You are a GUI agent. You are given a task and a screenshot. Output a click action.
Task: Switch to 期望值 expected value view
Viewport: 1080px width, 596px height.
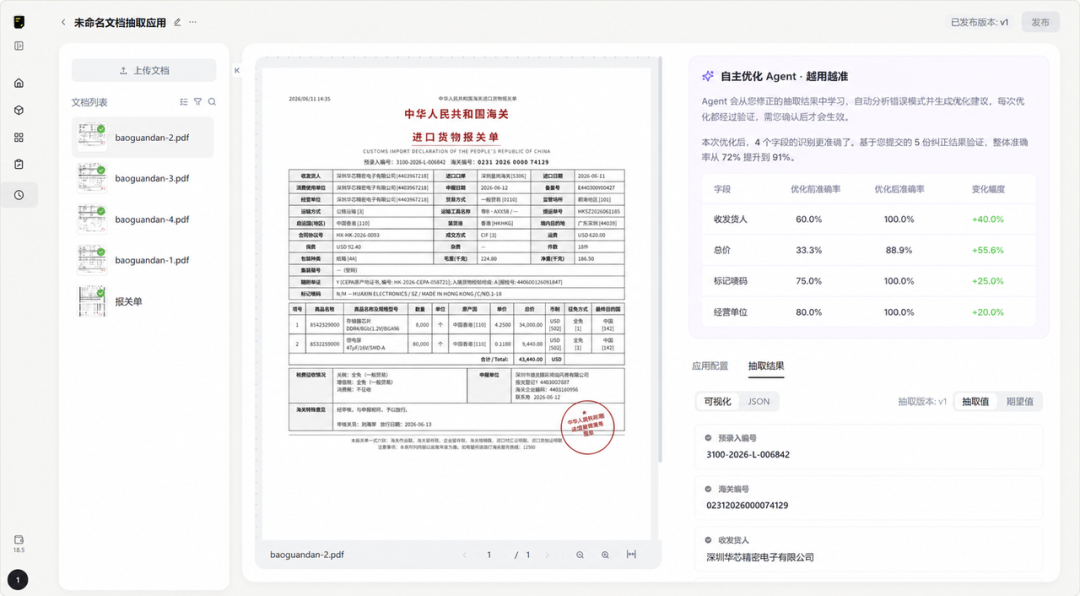[1019, 402]
